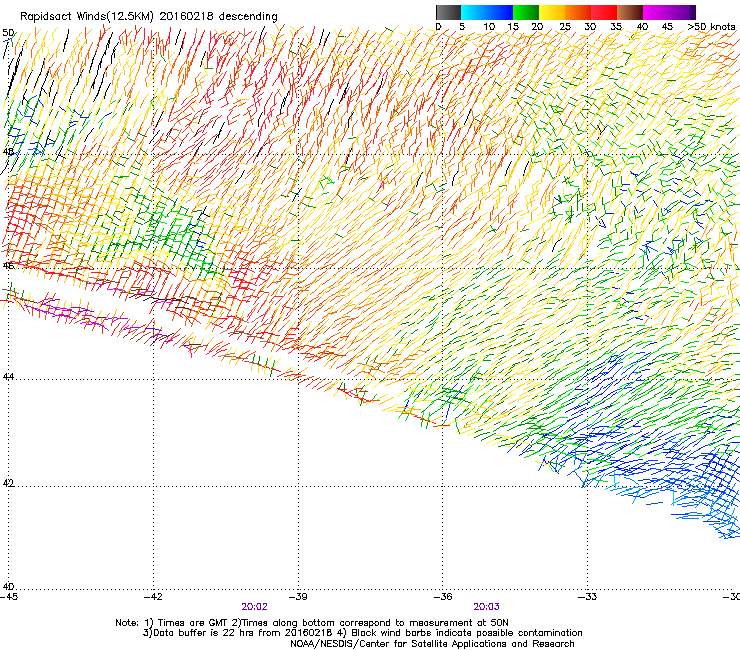
Task: Click the longitude label -36
Action: click(443, 597)
